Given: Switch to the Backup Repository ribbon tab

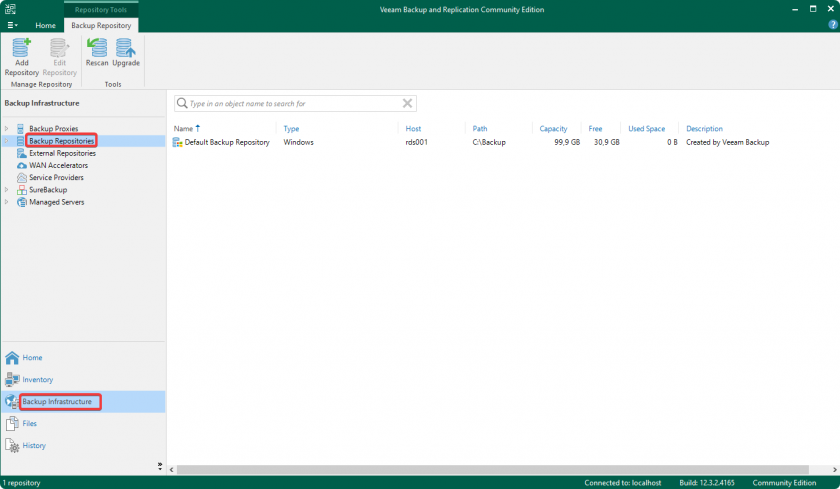Looking at the screenshot, I should point(101,25).
